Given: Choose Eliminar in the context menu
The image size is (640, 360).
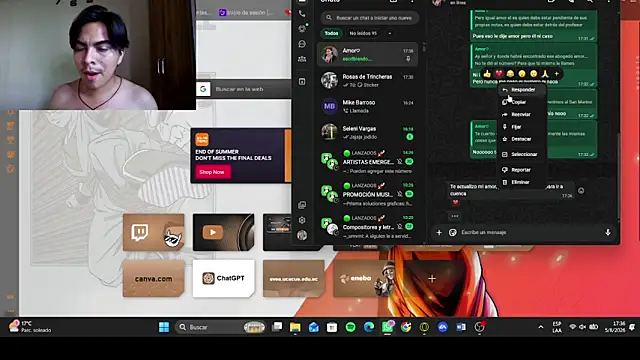Looking at the screenshot, I should pyautogui.click(x=522, y=182).
